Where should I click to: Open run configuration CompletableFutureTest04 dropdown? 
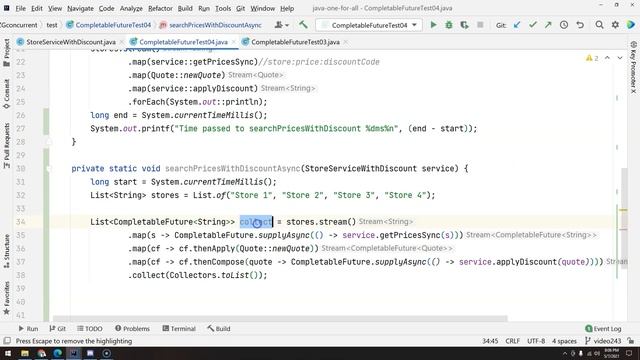point(370,25)
